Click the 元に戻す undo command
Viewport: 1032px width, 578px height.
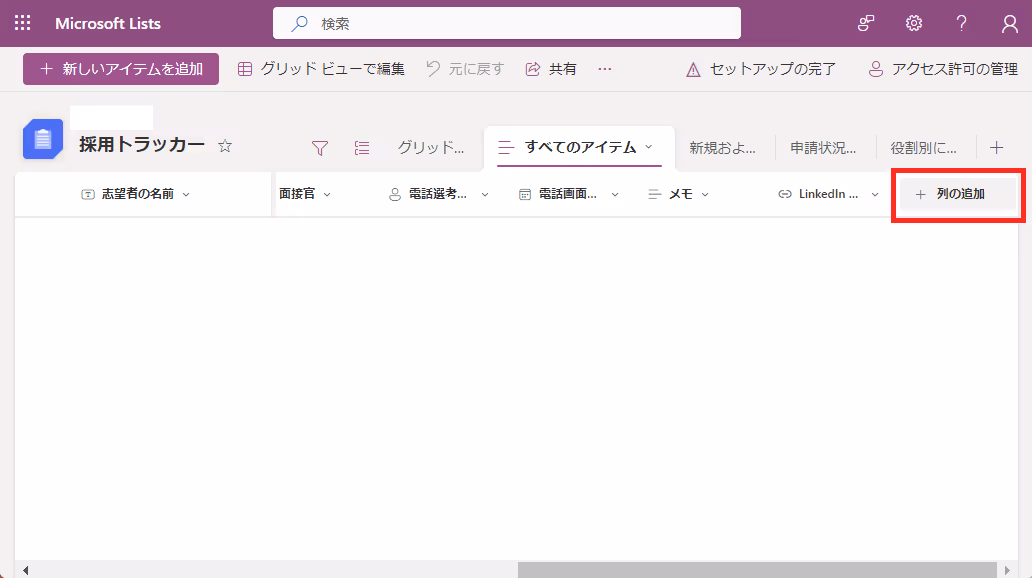[465, 69]
